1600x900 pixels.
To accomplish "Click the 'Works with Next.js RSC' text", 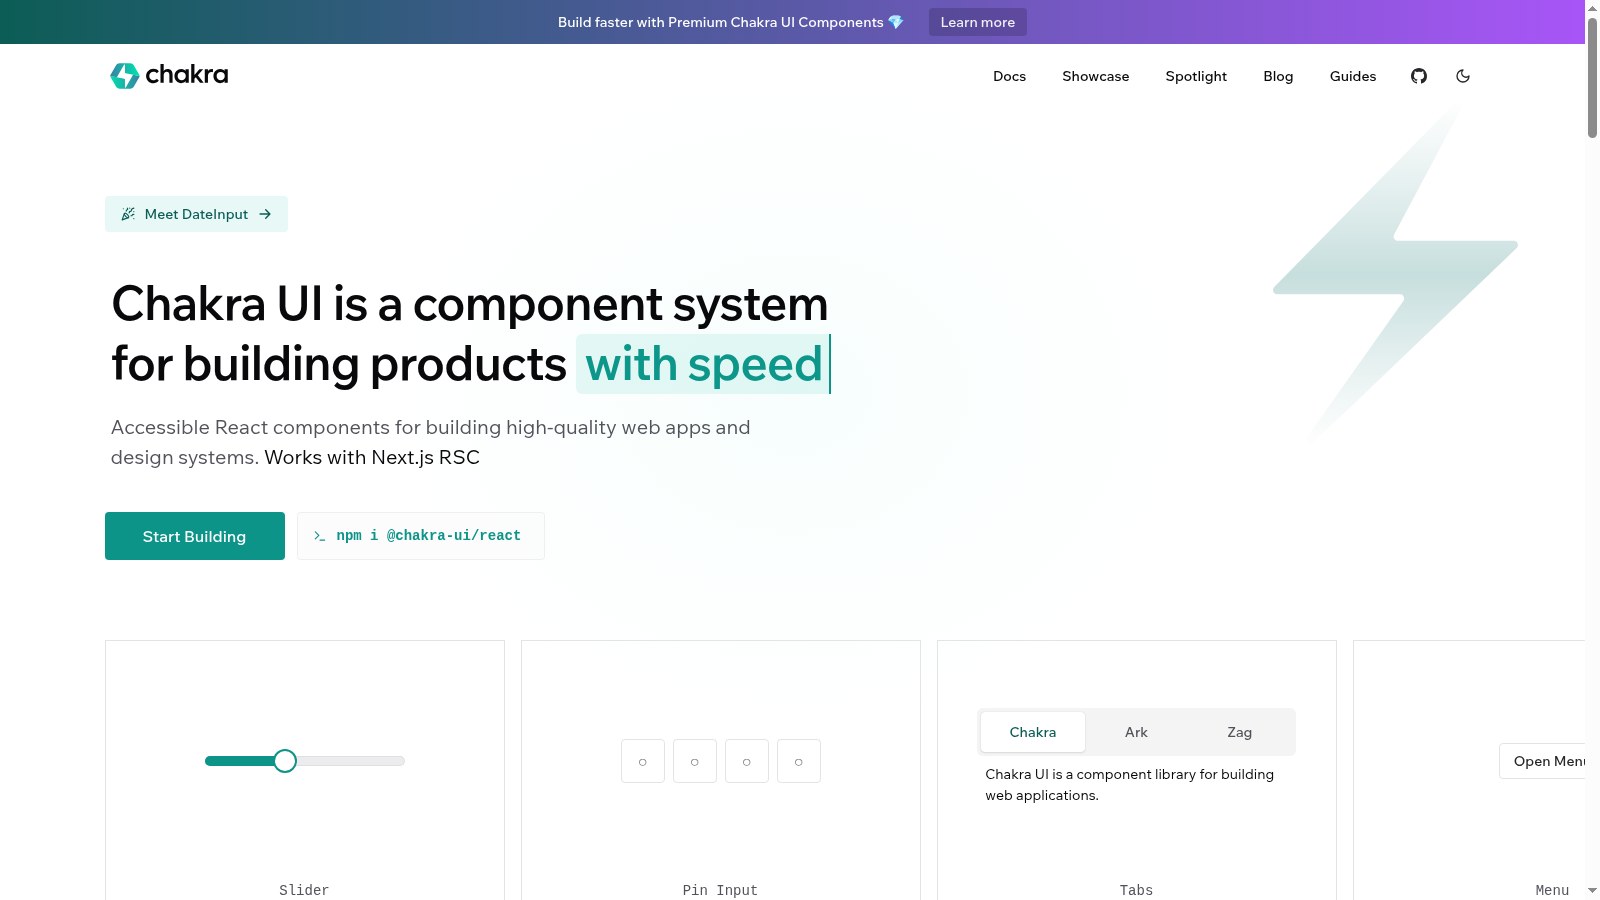I will [x=372, y=457].
